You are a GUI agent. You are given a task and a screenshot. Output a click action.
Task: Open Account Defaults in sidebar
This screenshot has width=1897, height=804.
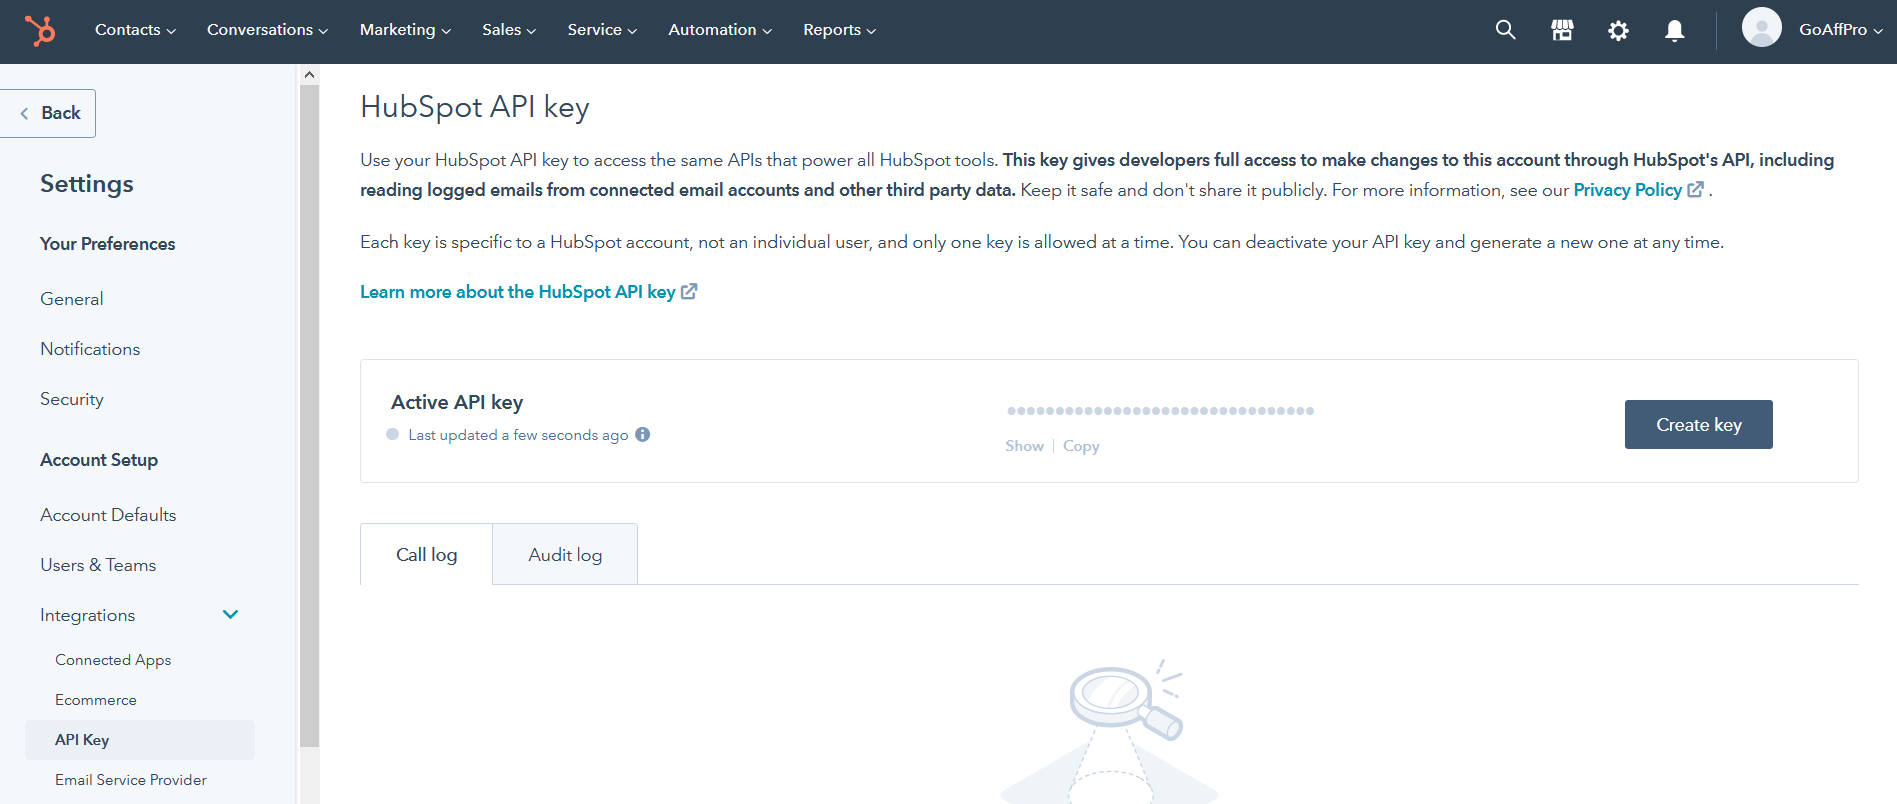[x=108, y=515]
